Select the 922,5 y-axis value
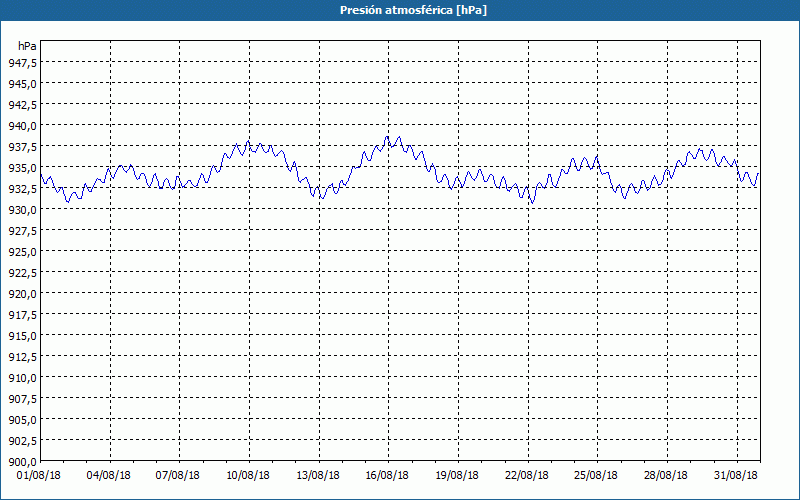The image size is (800, 500). click(x=22, y=272)
